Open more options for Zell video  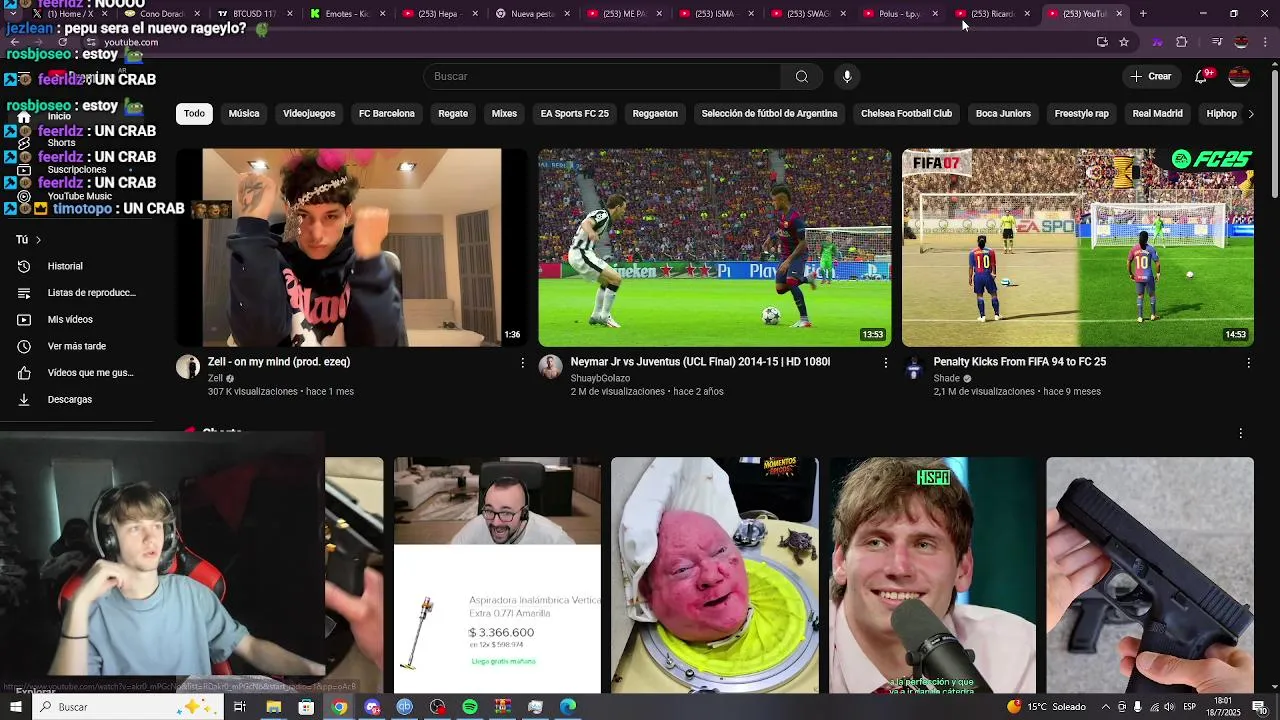point(522,363)
